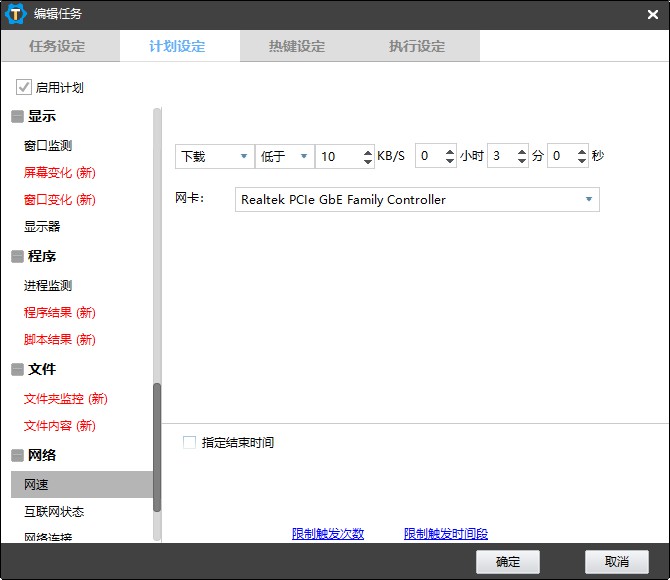Screen dimensions: 670x580
Task: Select 文件内容 (新) item
Action: click(59, 426)
